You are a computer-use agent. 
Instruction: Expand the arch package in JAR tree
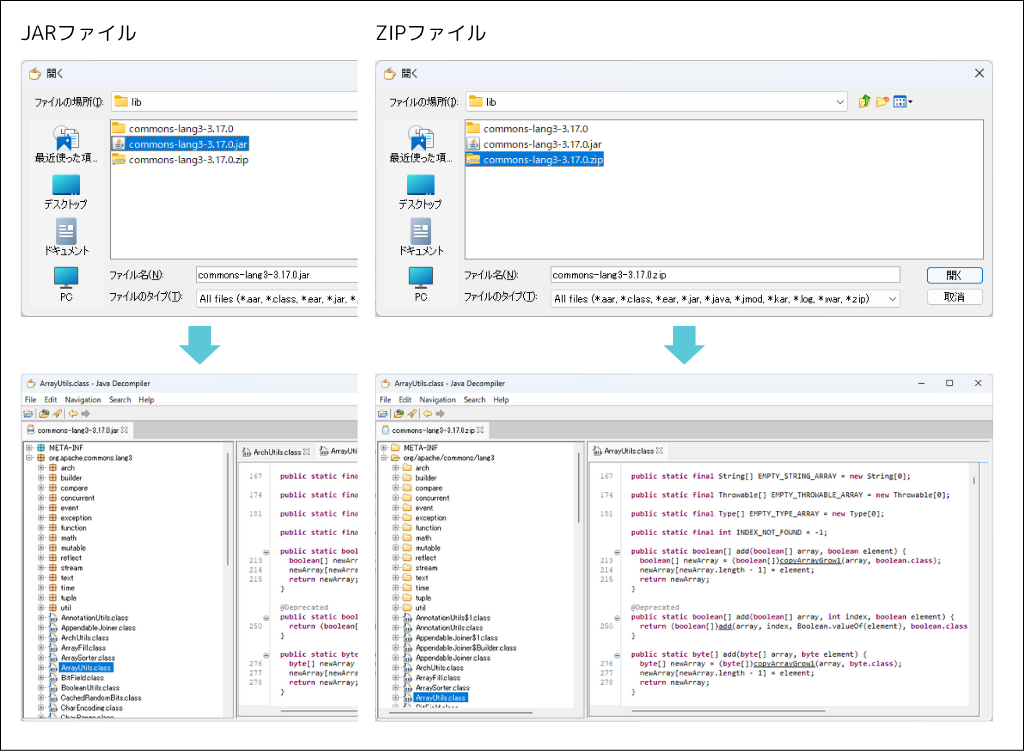click(x=41, y=467)
